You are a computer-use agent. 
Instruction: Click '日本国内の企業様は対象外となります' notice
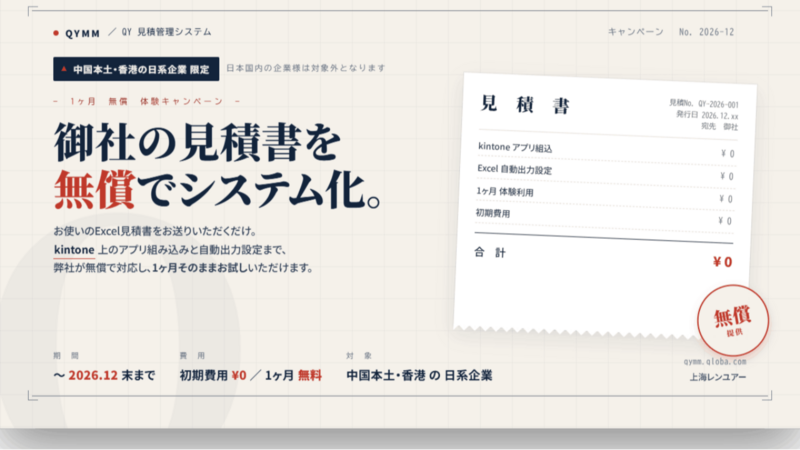[306, 68]
